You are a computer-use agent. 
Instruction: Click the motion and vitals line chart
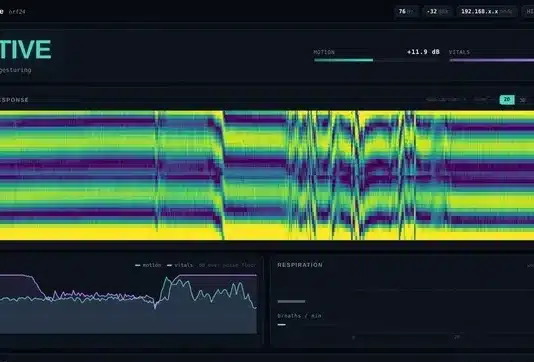click(x=128, y=303)
